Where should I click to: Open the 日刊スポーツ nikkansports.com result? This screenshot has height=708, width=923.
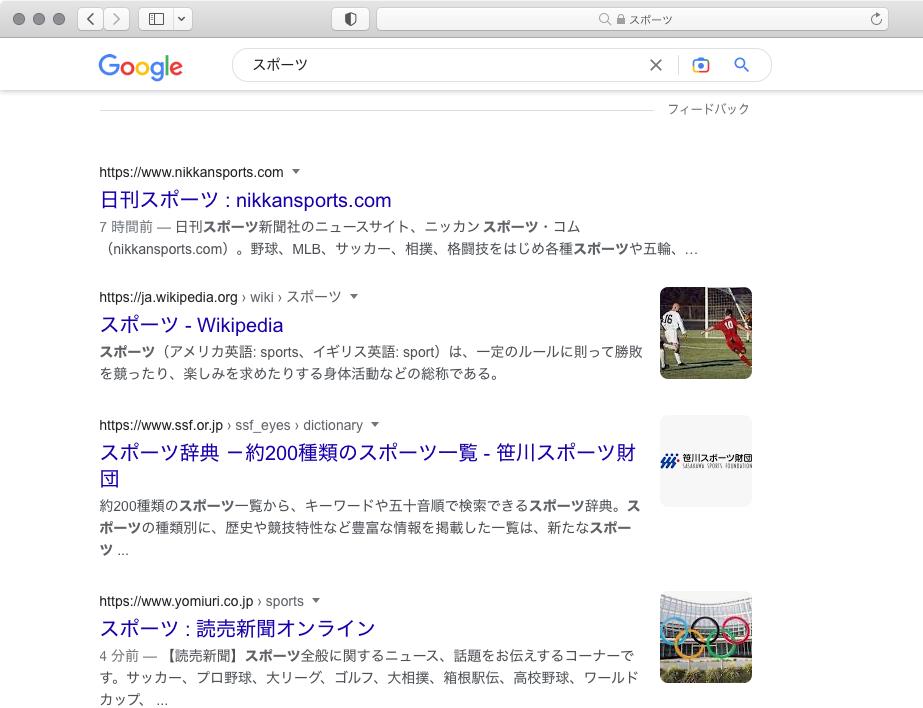pos(245,200)
